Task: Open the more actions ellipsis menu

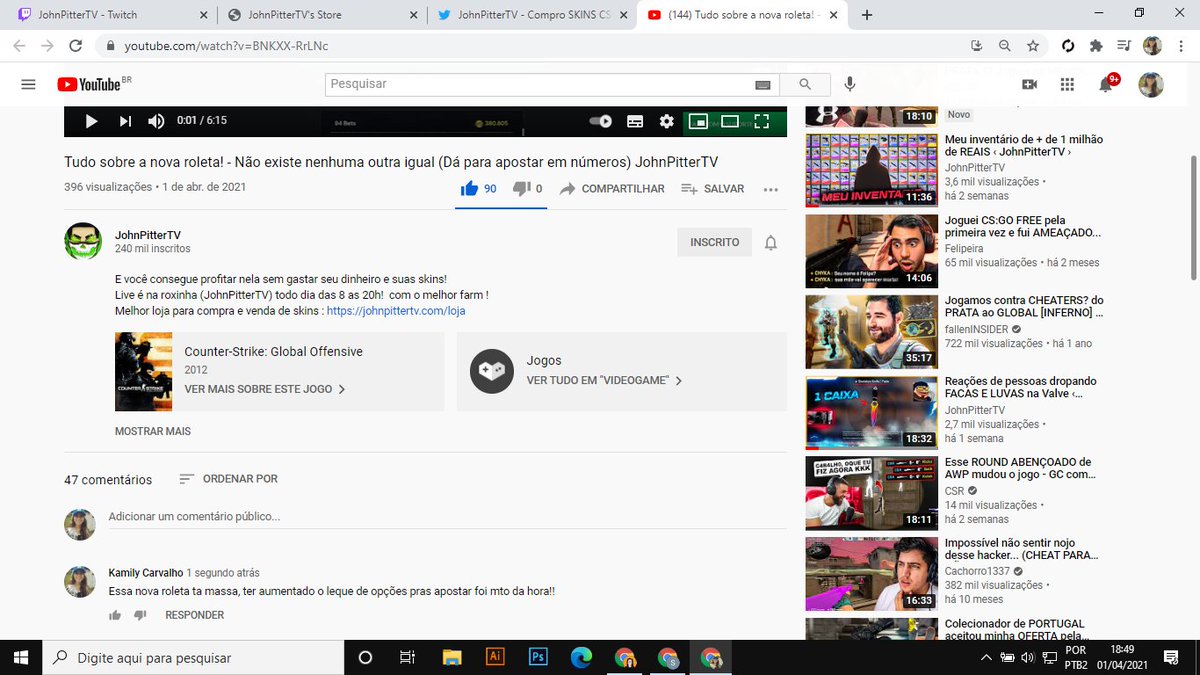Action: (x=770, y=189)
